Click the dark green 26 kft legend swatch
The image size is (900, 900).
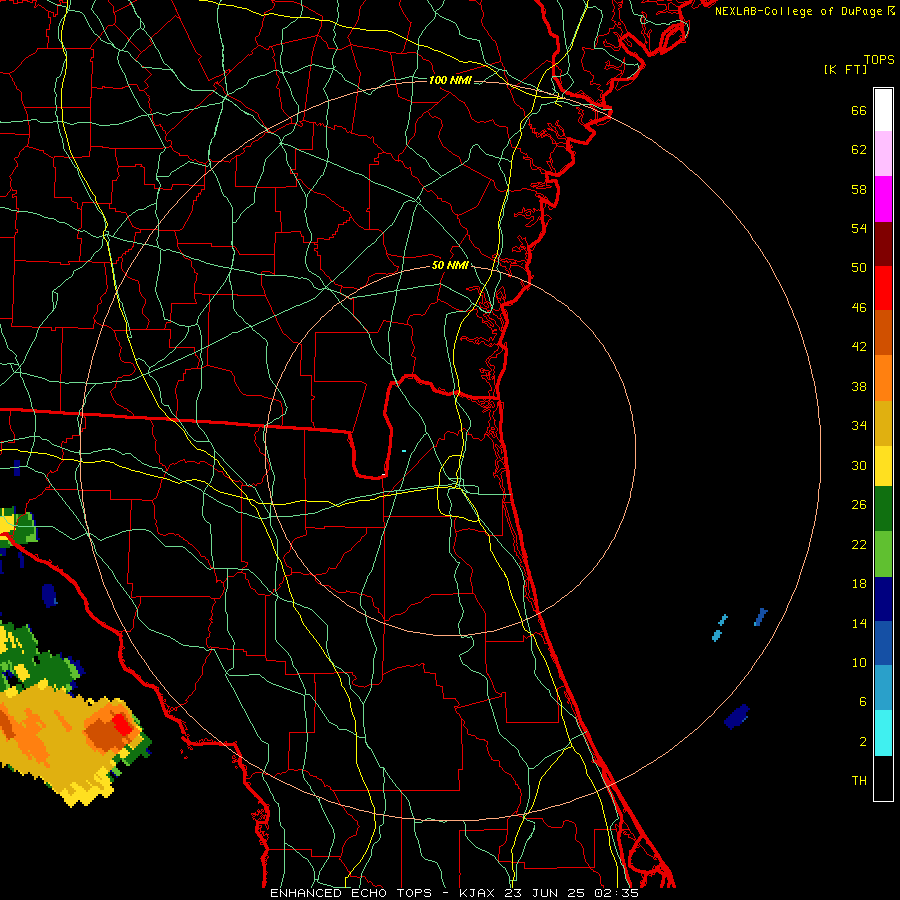pyautogui.click(x=883, y=509)
